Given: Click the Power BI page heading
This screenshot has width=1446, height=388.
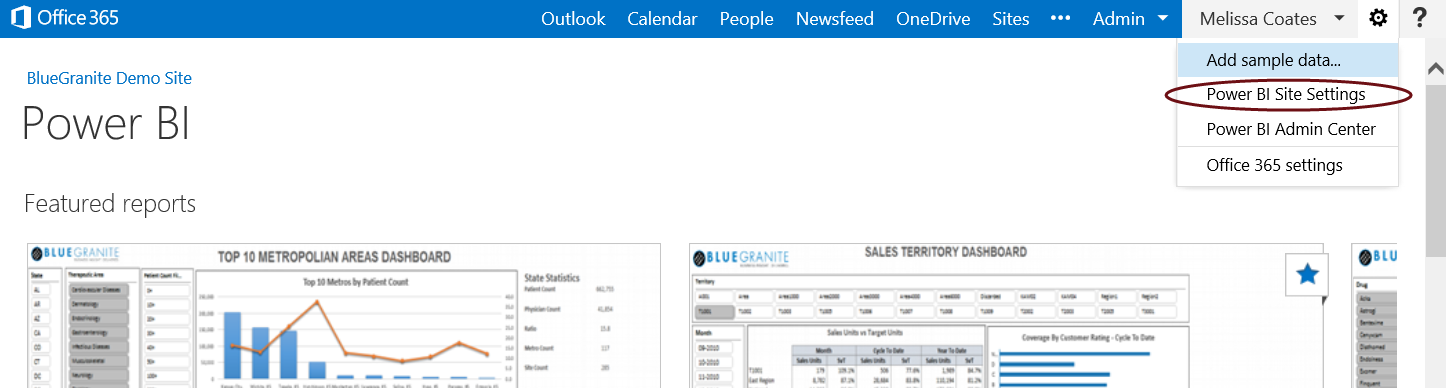Looking at the screenshot, I should 106,124.
